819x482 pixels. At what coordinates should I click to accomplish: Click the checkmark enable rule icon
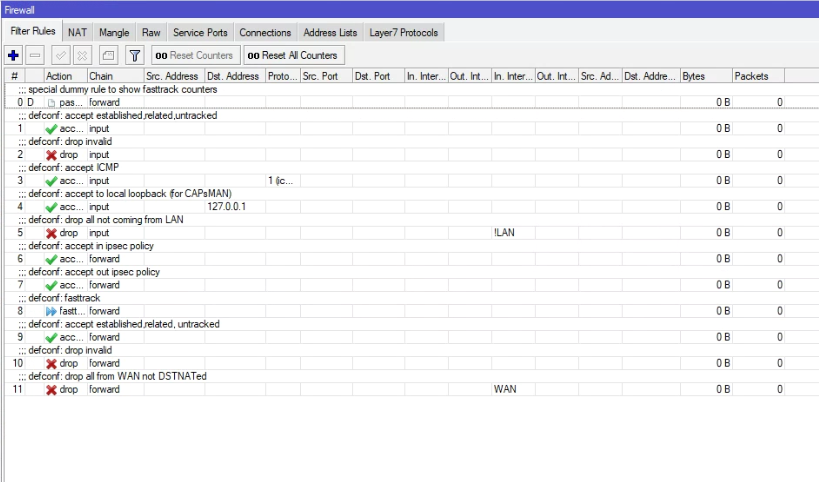tap(61, 55)
